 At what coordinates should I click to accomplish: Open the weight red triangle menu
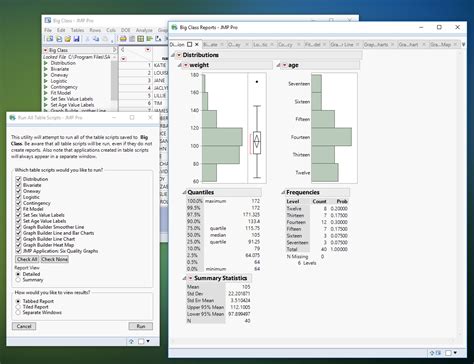pos(186,65)
